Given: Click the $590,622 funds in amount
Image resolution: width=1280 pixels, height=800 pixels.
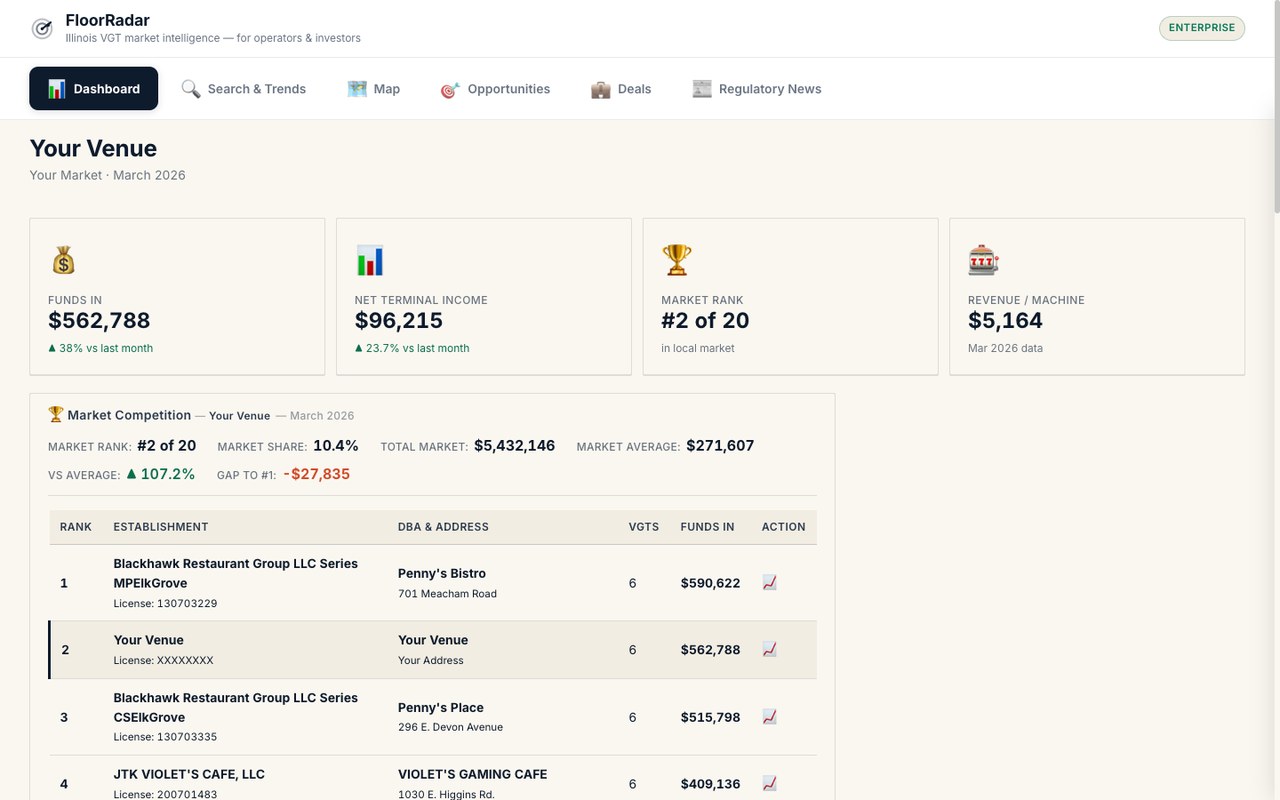Looking at the screenshot, I should pyautogui.click(x=710, y=583).
